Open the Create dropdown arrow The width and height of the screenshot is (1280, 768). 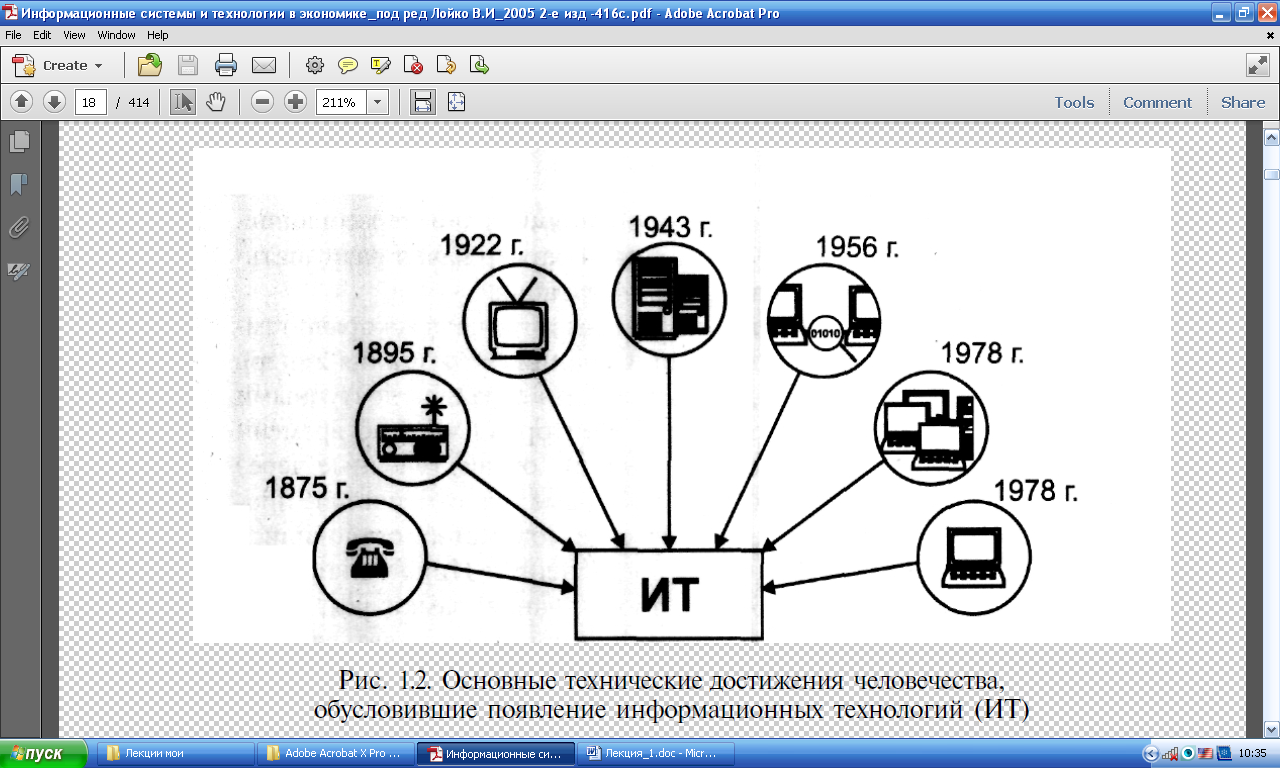coord(98,66)
